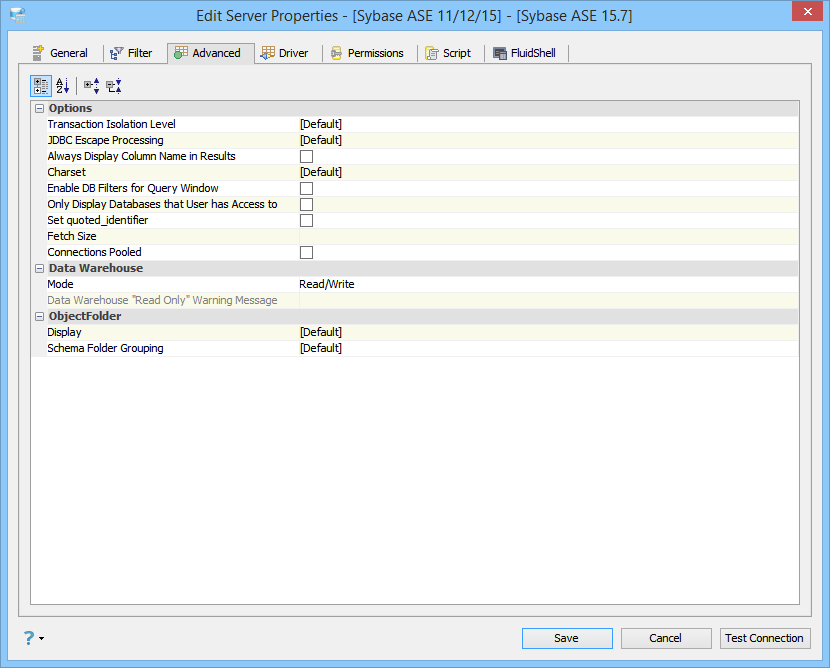
Task: Open the Permissions tab
Action: (x=367, y=53)
